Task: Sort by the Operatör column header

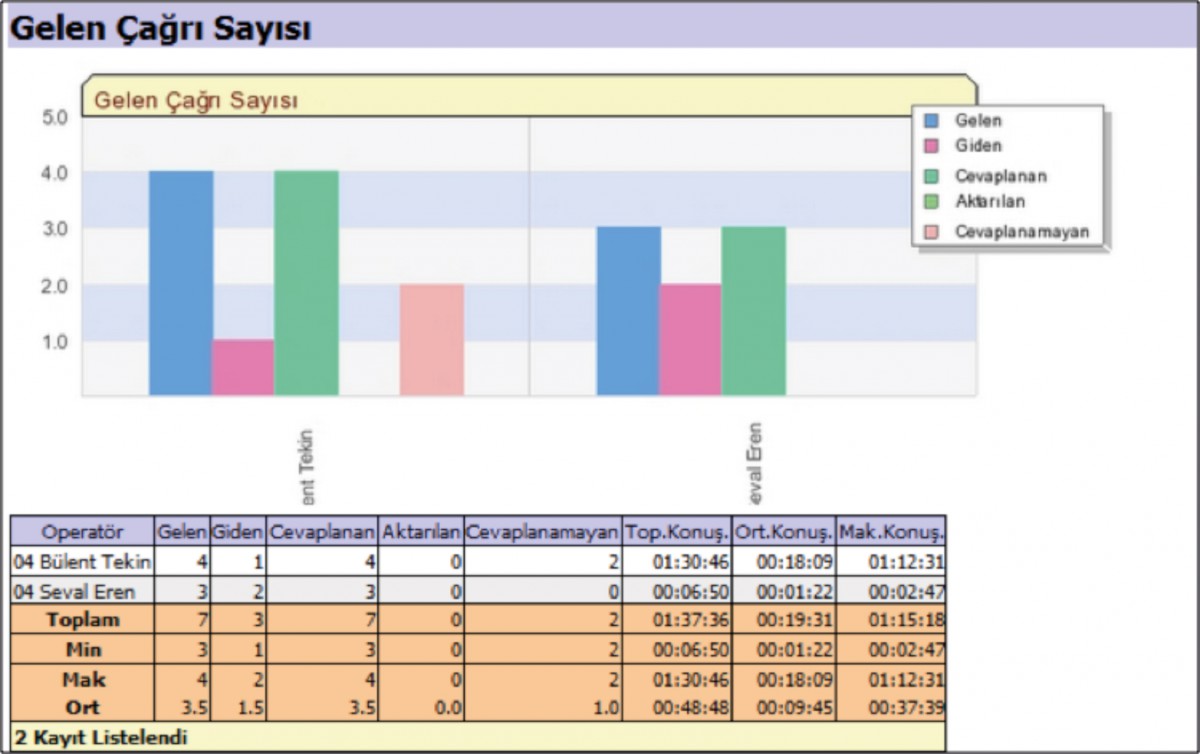Action: click(83, 532)
